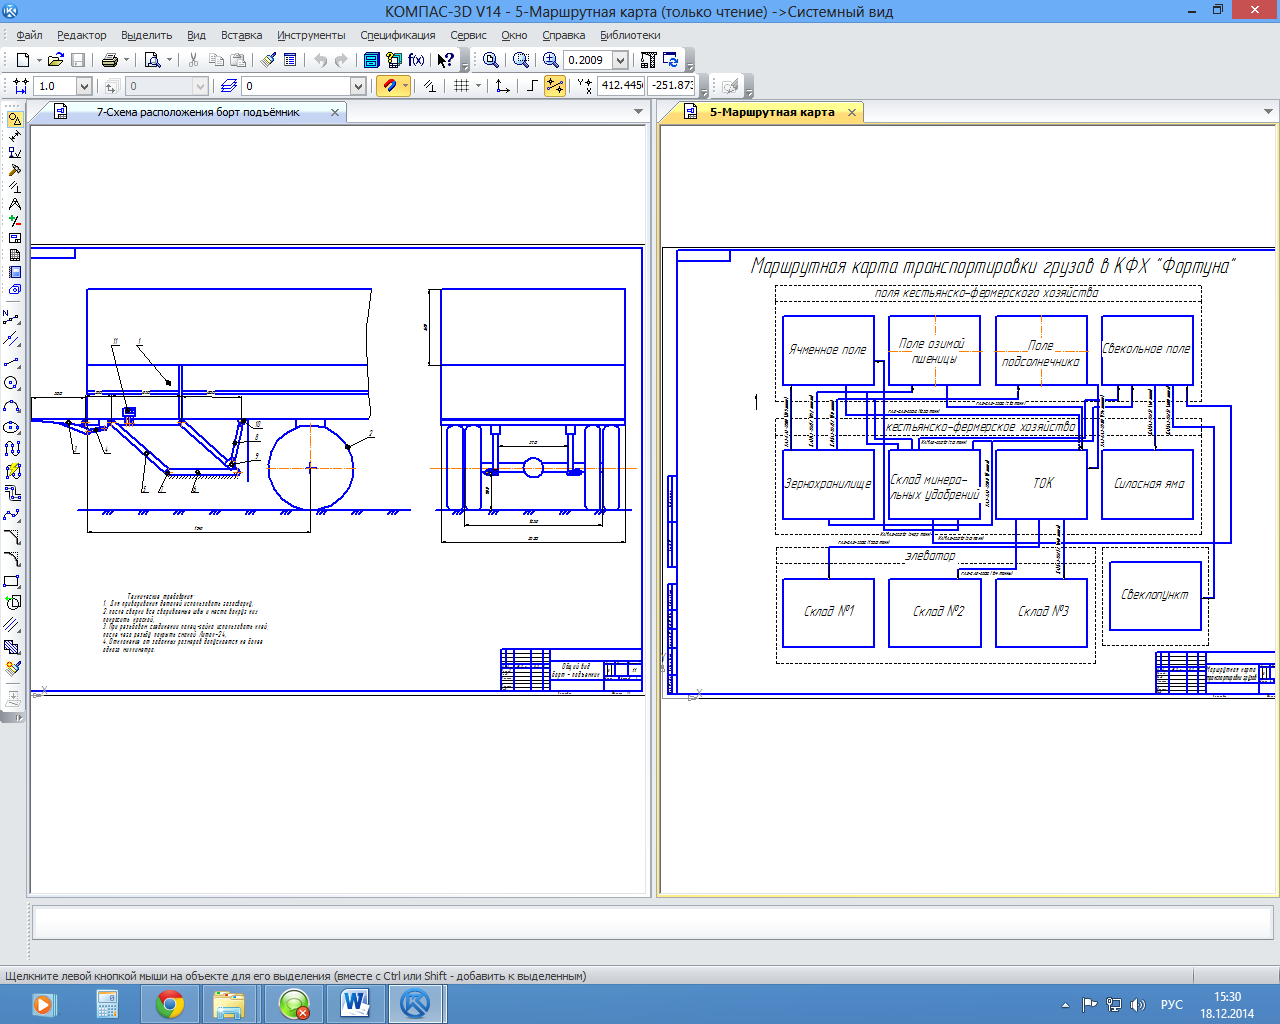Select the Chamfer tool in left toolbar

click(x=12, y=537)
